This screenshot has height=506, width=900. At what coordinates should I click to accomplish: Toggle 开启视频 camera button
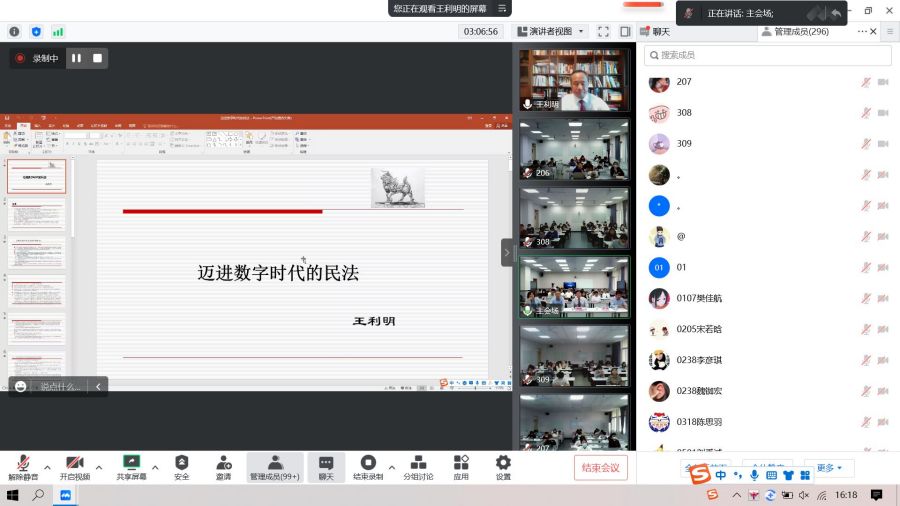(x=74, y=463)
